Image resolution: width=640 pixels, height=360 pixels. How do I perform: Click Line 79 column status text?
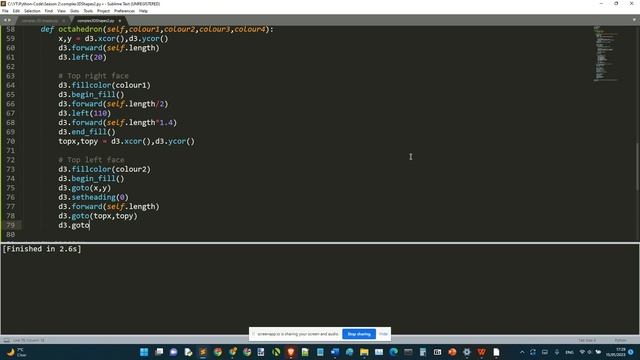pos(29,340)
